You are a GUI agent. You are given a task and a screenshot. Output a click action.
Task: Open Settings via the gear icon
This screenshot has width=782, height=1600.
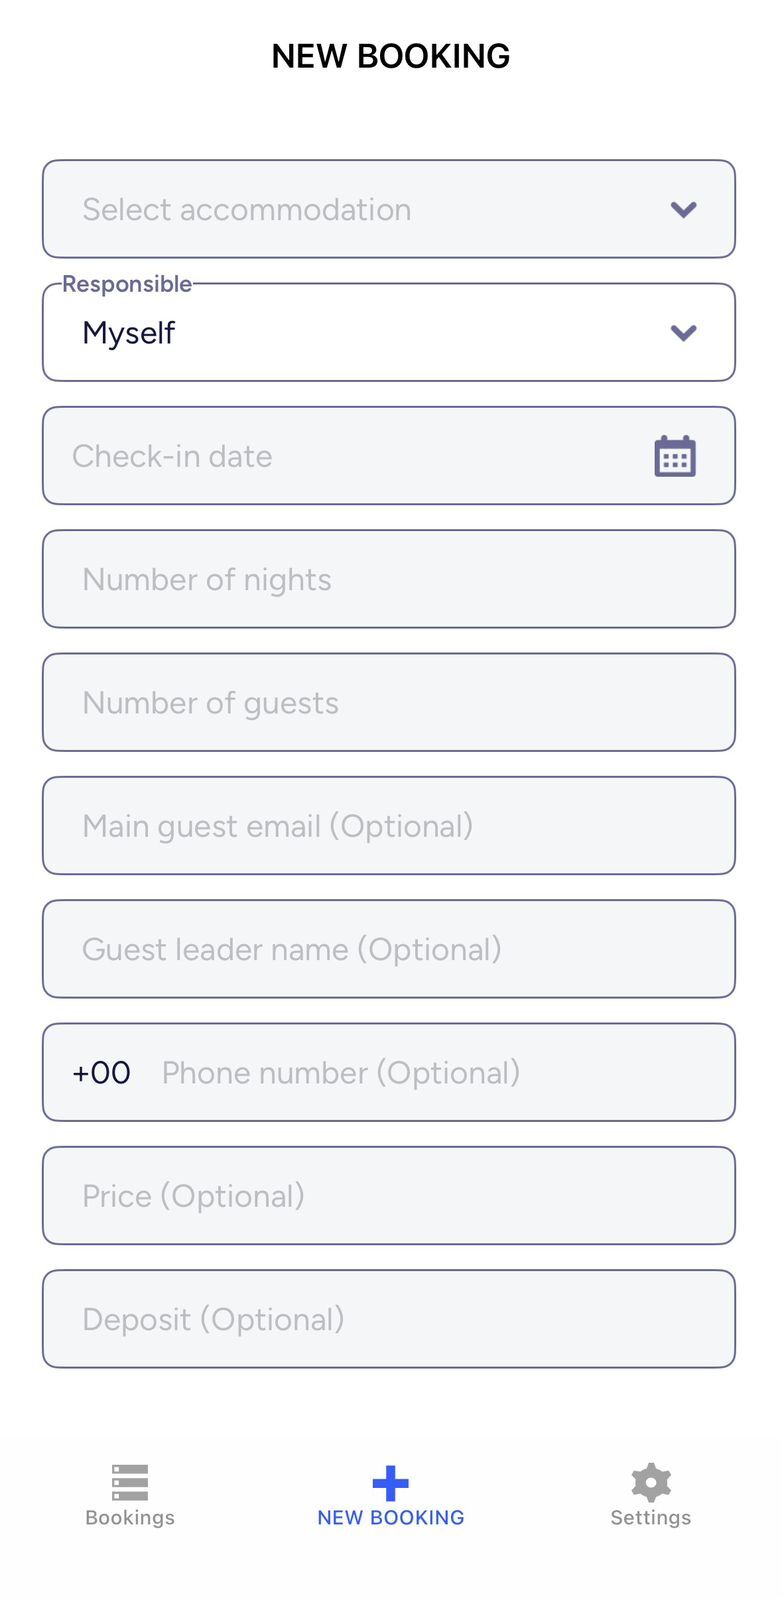[x=650, y=1482]
